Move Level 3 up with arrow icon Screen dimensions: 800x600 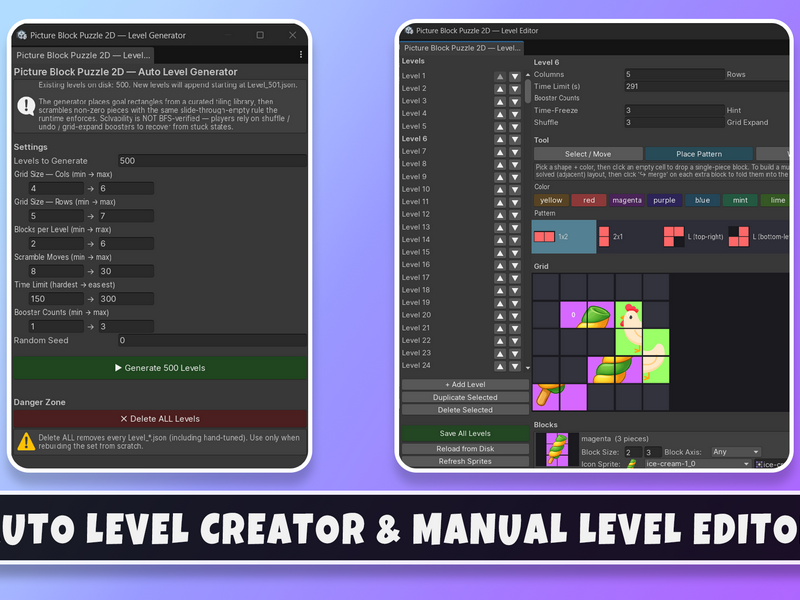[x=500, y=102]
